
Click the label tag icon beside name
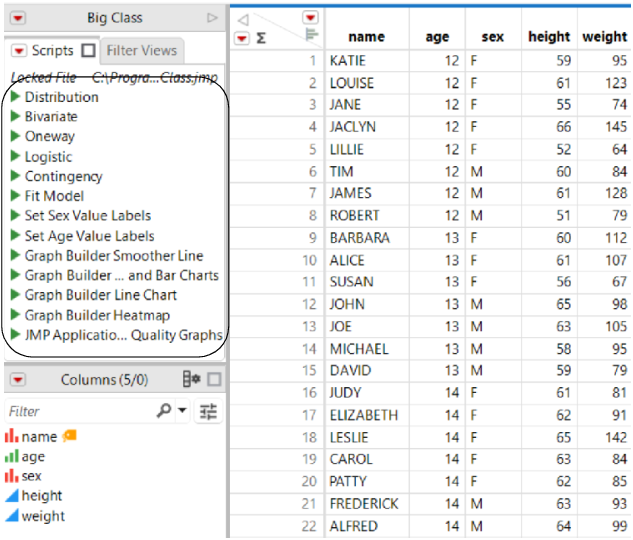click(69, 435)
